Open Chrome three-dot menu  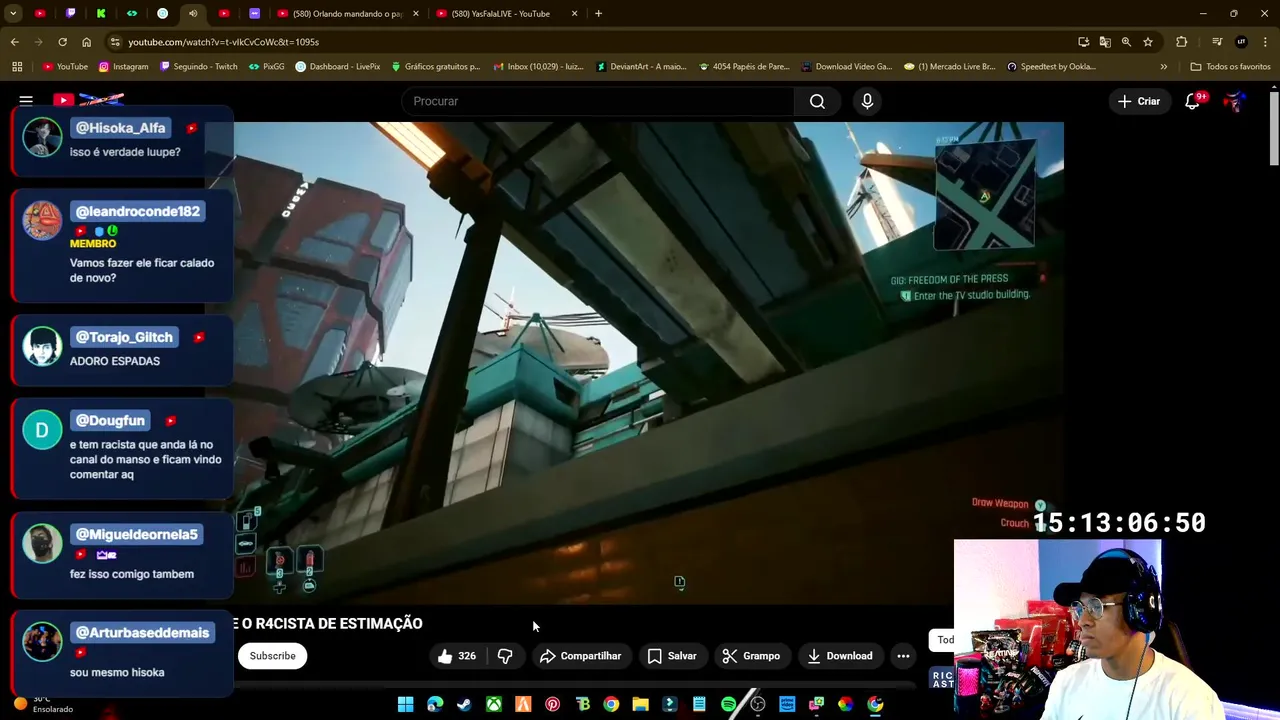point(1265,42)
